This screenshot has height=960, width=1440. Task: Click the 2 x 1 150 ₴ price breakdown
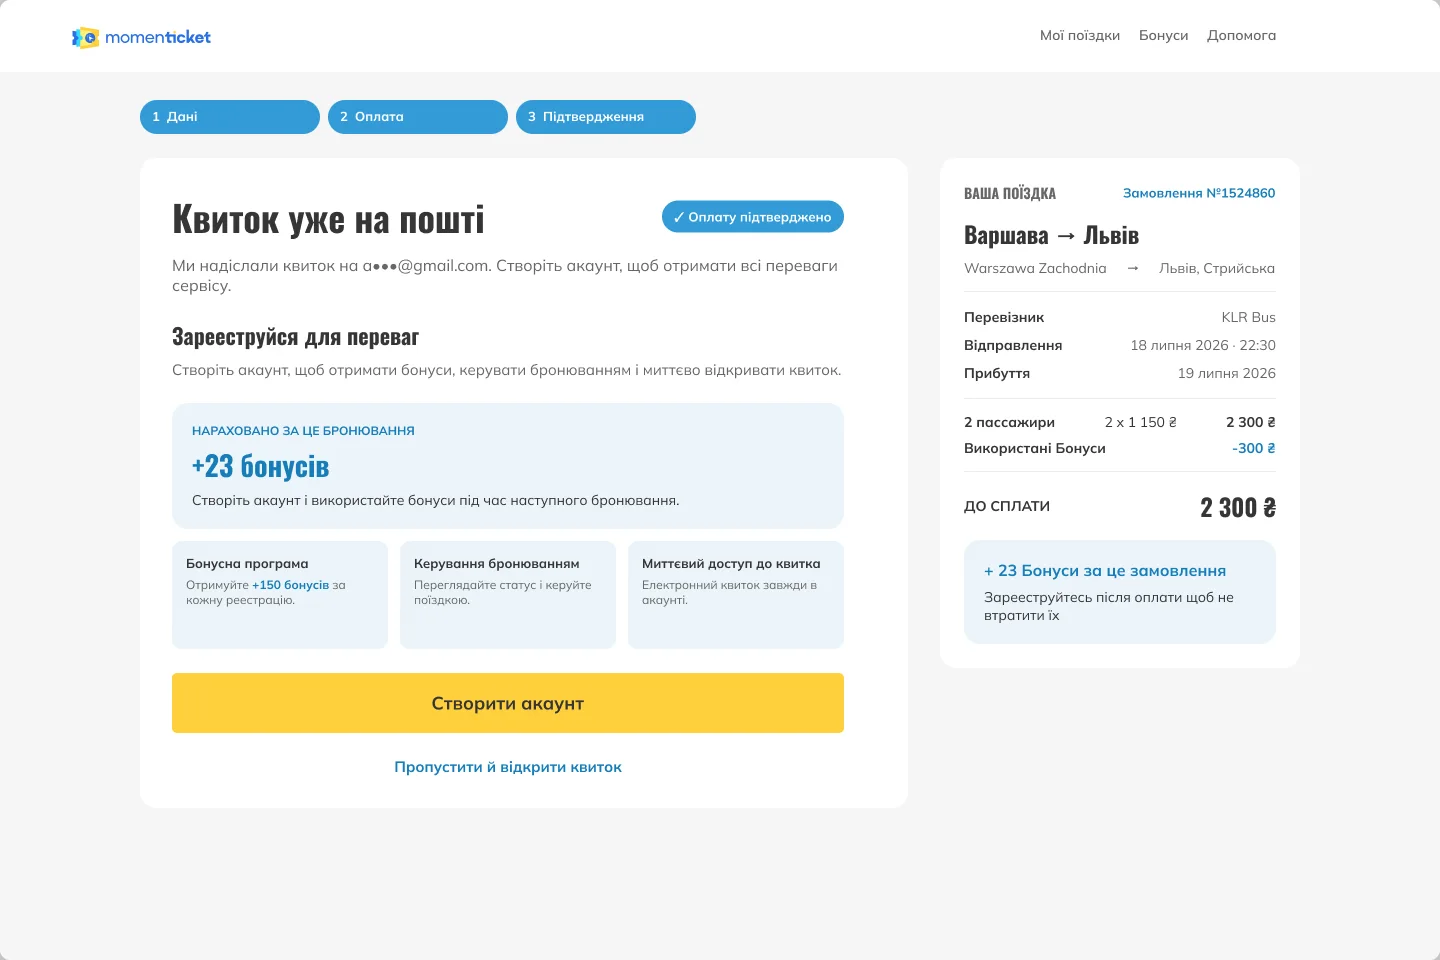1140,422
